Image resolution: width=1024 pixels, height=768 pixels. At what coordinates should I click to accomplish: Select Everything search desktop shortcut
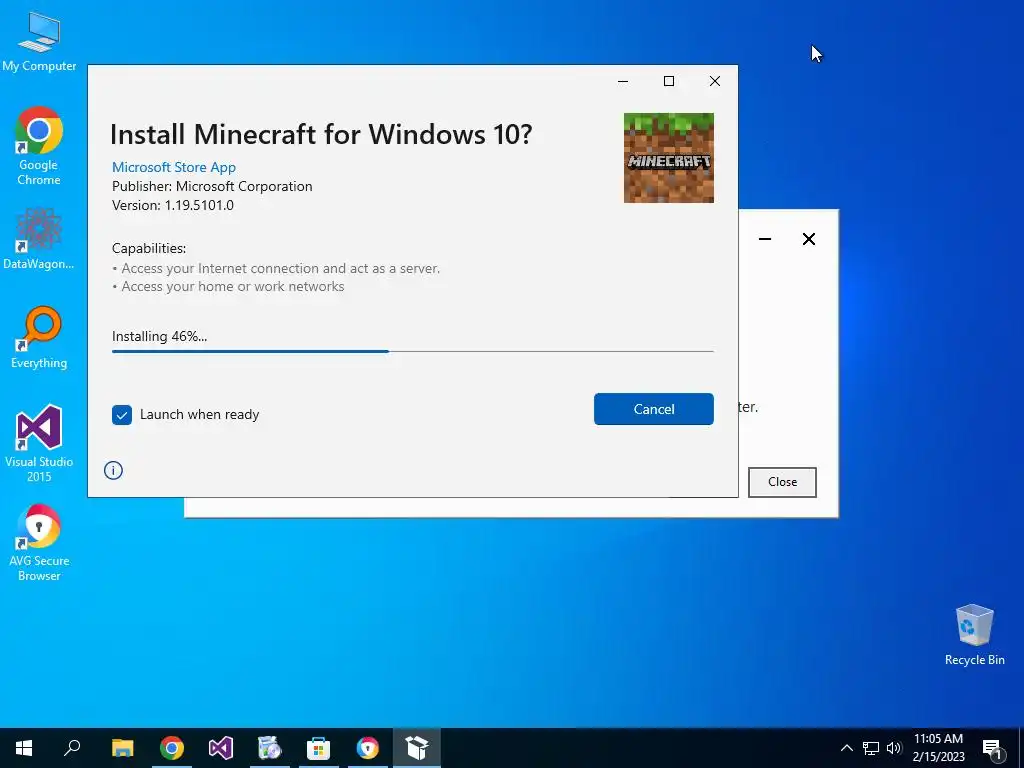click(x=39, y=338)
